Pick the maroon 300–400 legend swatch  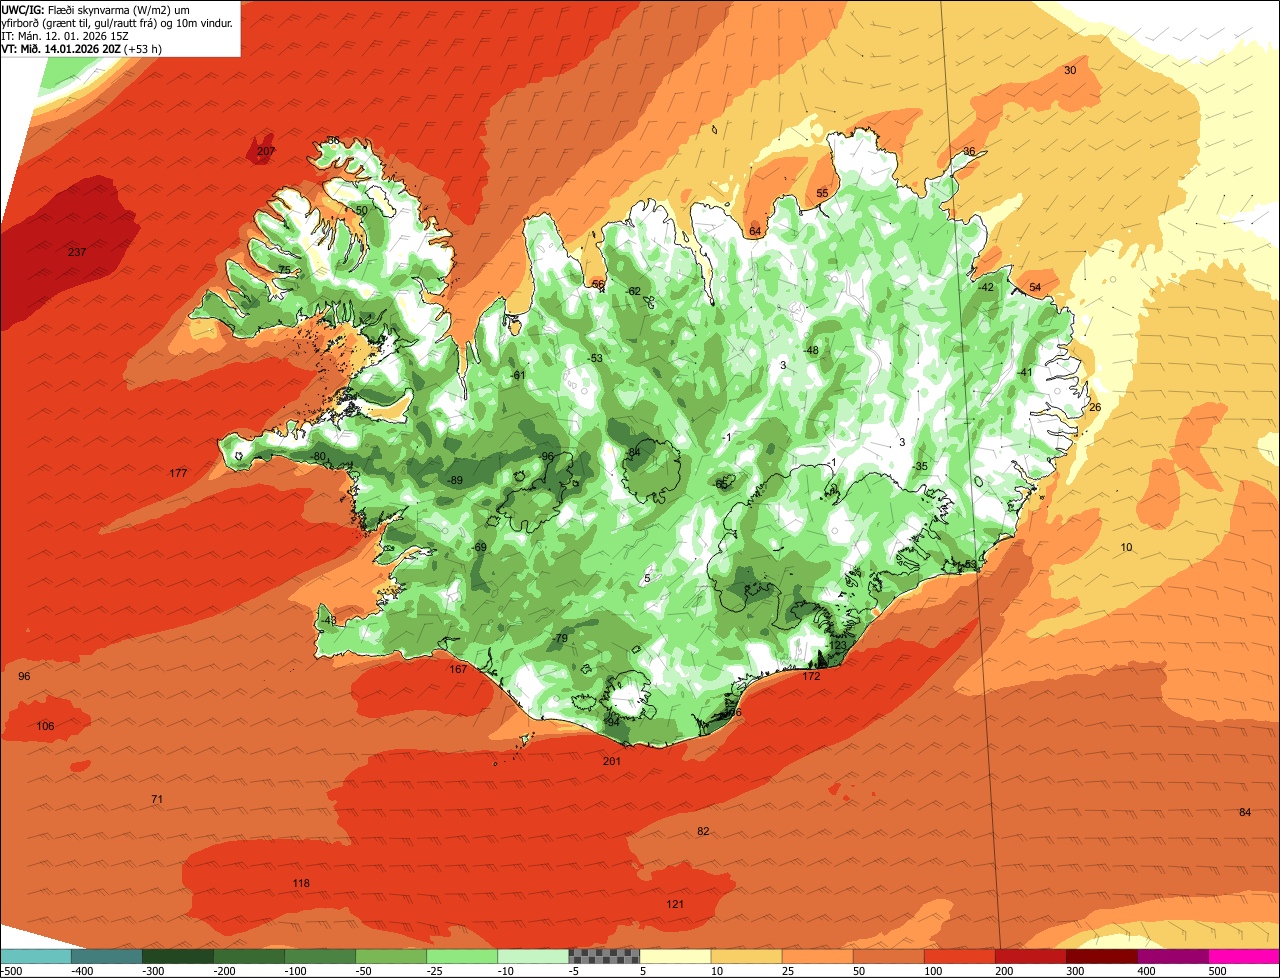point(1102,956)
